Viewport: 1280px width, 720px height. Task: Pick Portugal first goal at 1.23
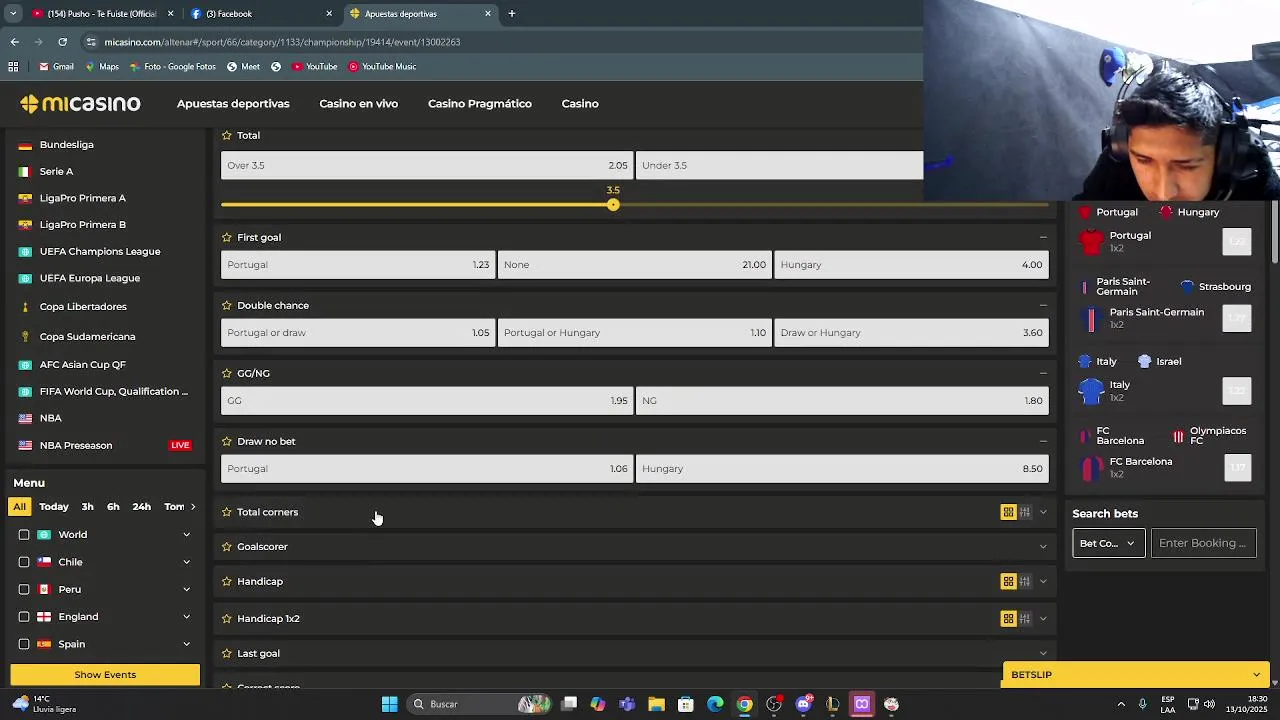click(358, 265)
